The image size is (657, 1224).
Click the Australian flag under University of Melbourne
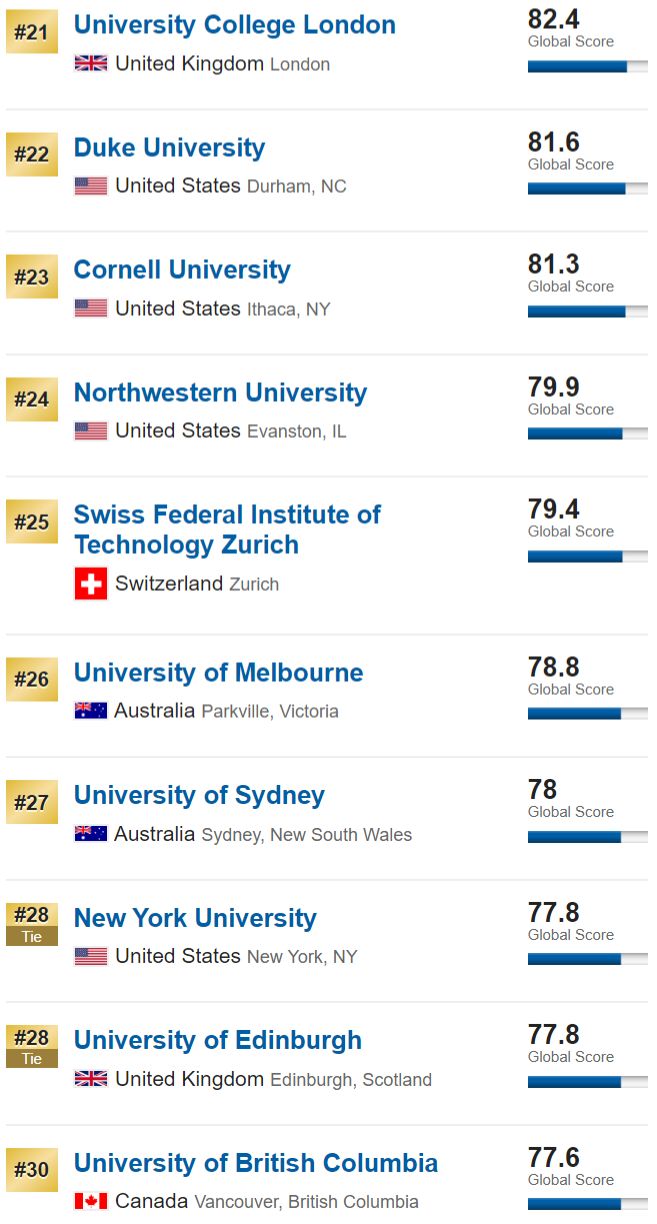coord(91,711)
